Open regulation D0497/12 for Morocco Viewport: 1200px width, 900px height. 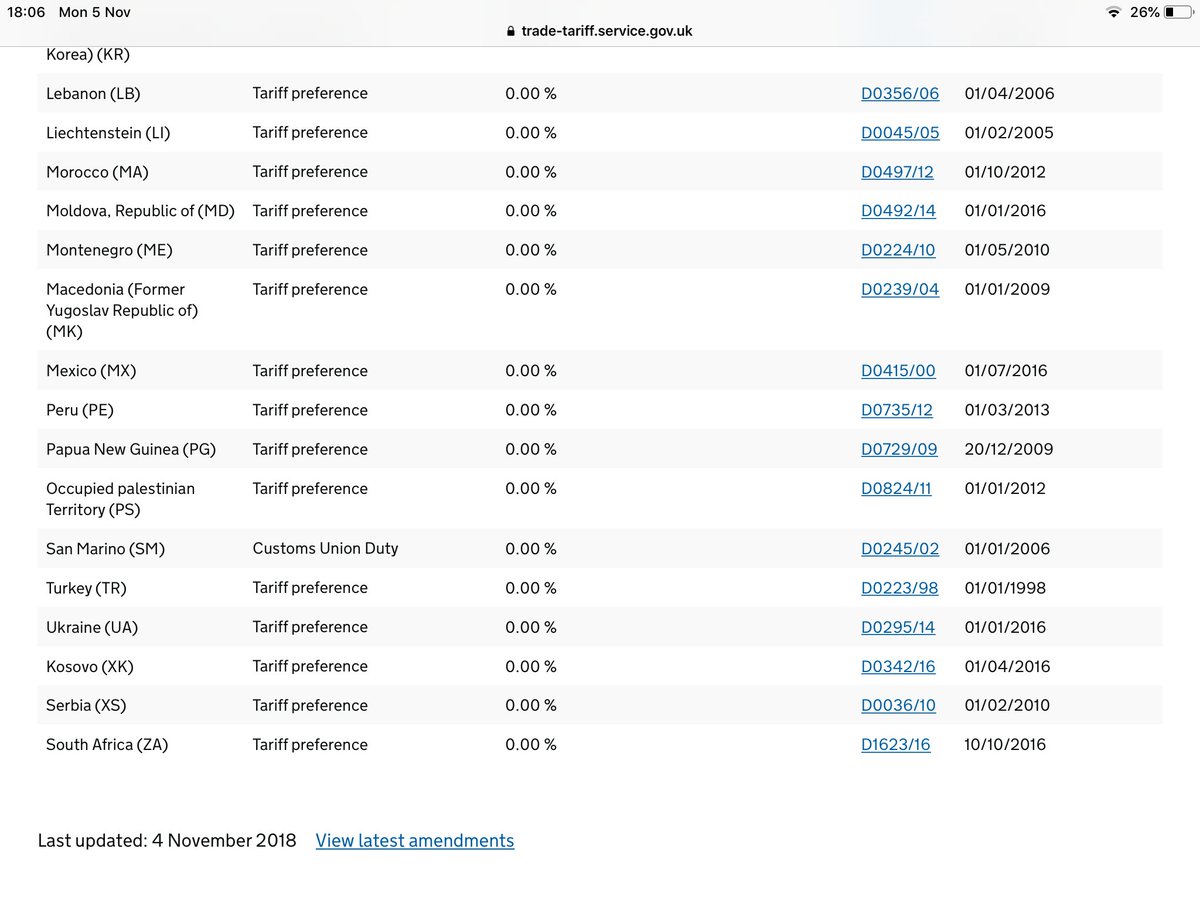pyautogui.click(x=897, y=171)
